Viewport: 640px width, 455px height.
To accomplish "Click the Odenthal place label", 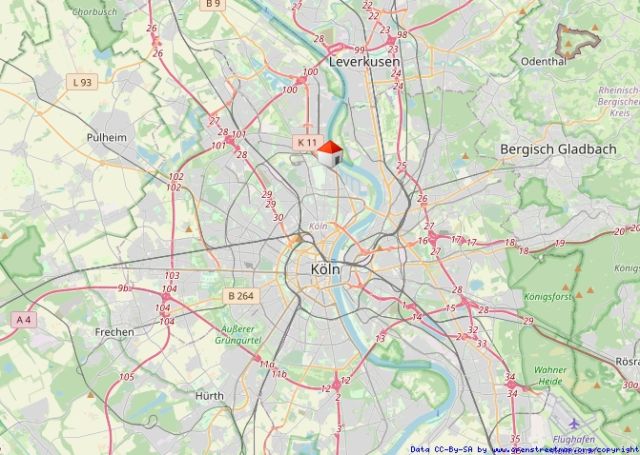I will pyautogui.click(x=544, y=62).
